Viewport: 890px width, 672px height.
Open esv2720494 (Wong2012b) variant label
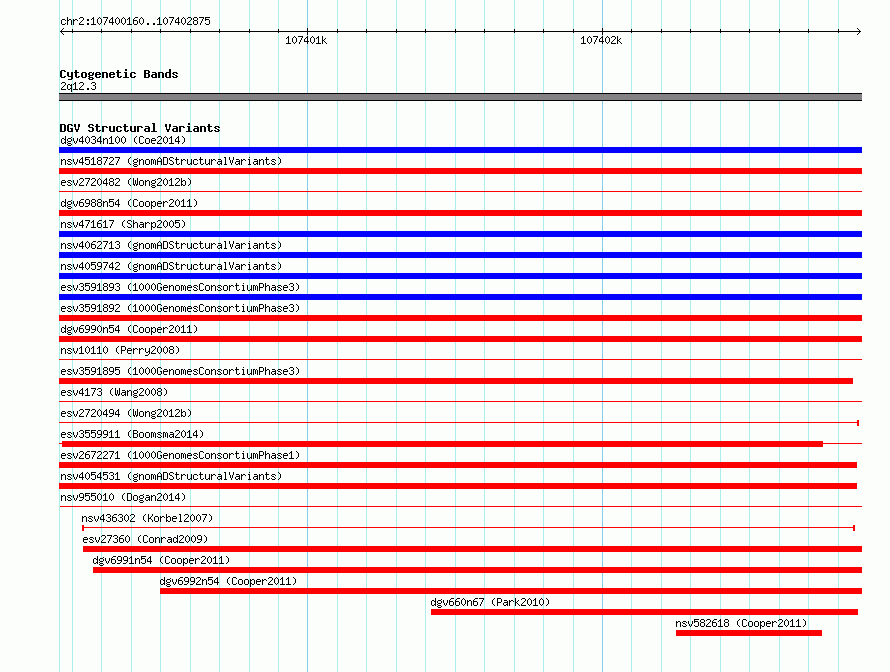[x=126, y=413]
